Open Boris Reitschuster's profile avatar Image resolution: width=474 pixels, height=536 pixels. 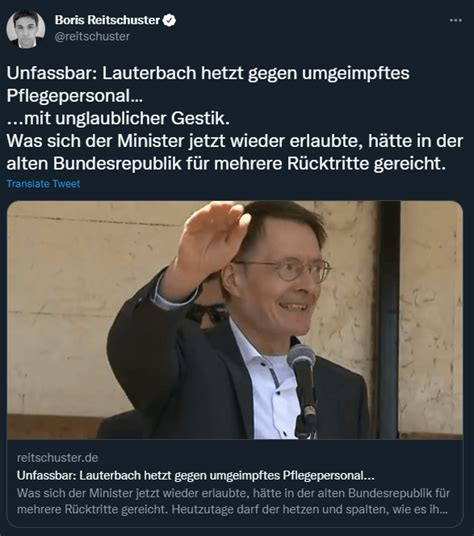(x=26, y=29)
